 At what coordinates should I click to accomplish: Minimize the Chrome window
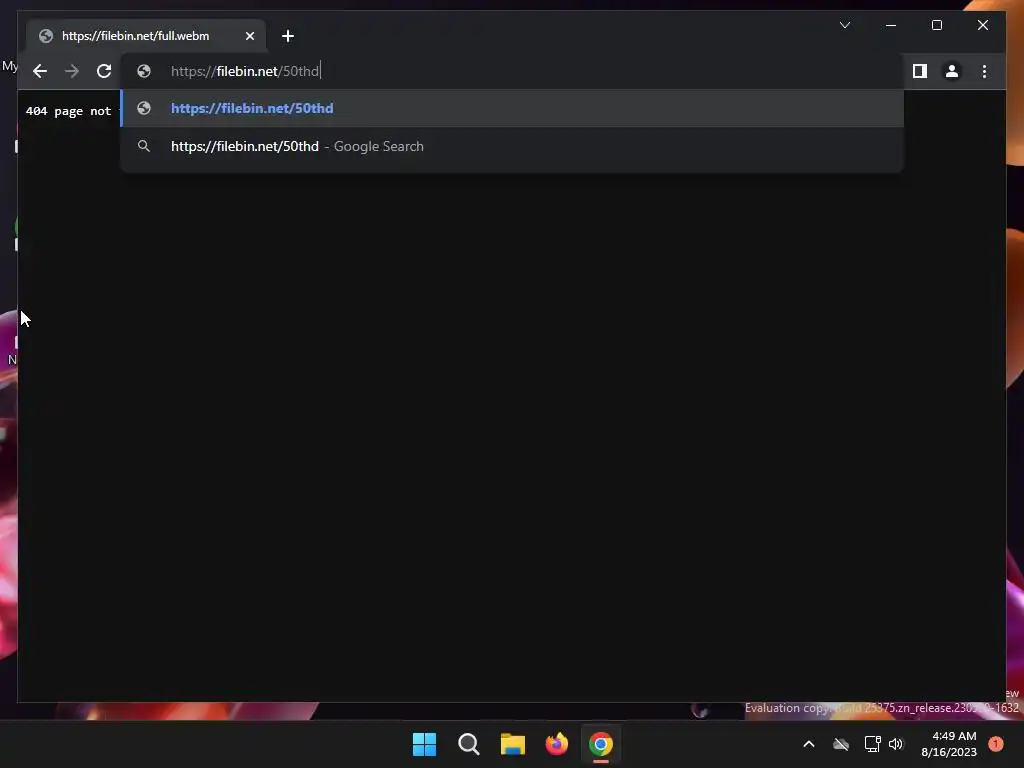pos(891,25)
